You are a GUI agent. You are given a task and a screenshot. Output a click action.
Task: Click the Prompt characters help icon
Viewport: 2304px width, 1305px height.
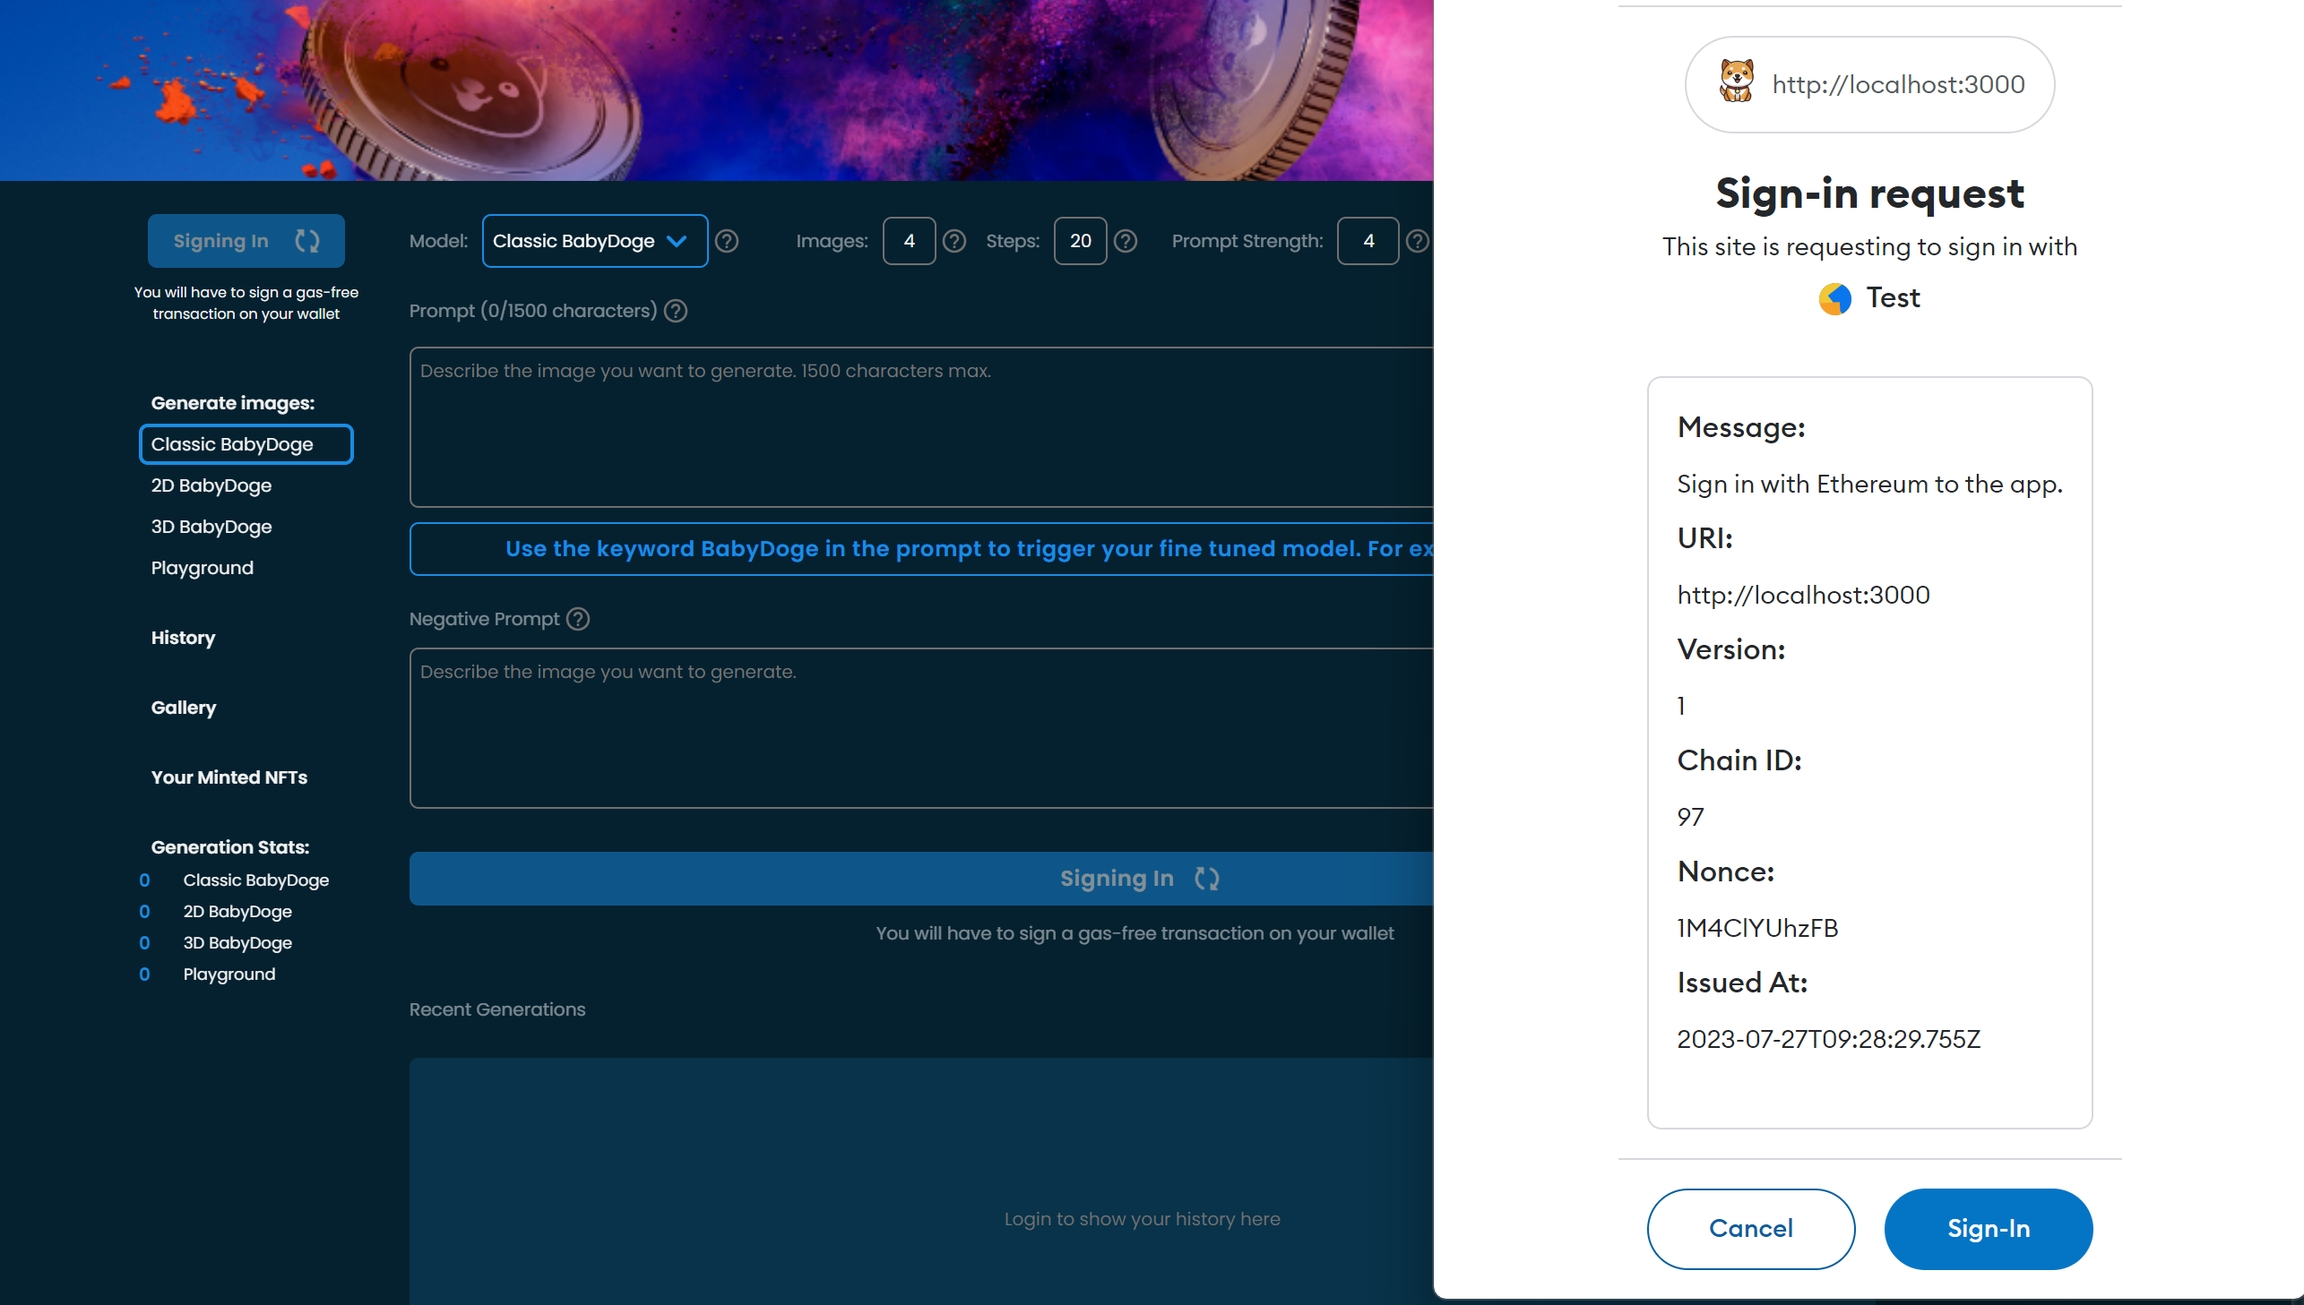[676, 311]
